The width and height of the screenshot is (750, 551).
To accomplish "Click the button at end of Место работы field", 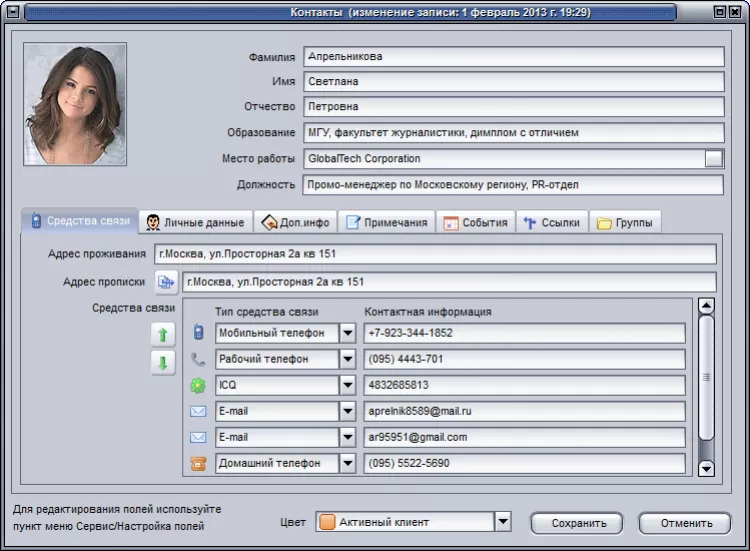I will pyautogui.click(x=713, y=159).
